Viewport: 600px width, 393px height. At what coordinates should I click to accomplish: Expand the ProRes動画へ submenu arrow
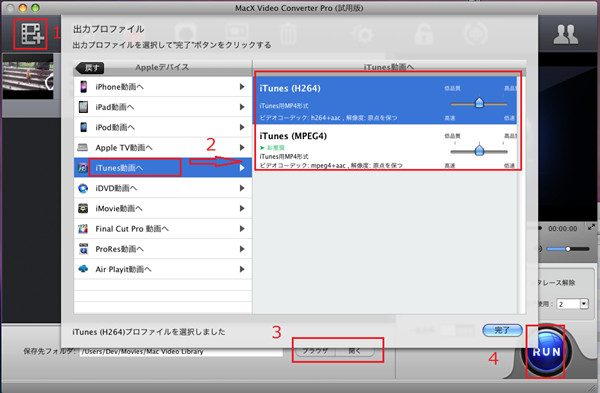pos(242,249)
